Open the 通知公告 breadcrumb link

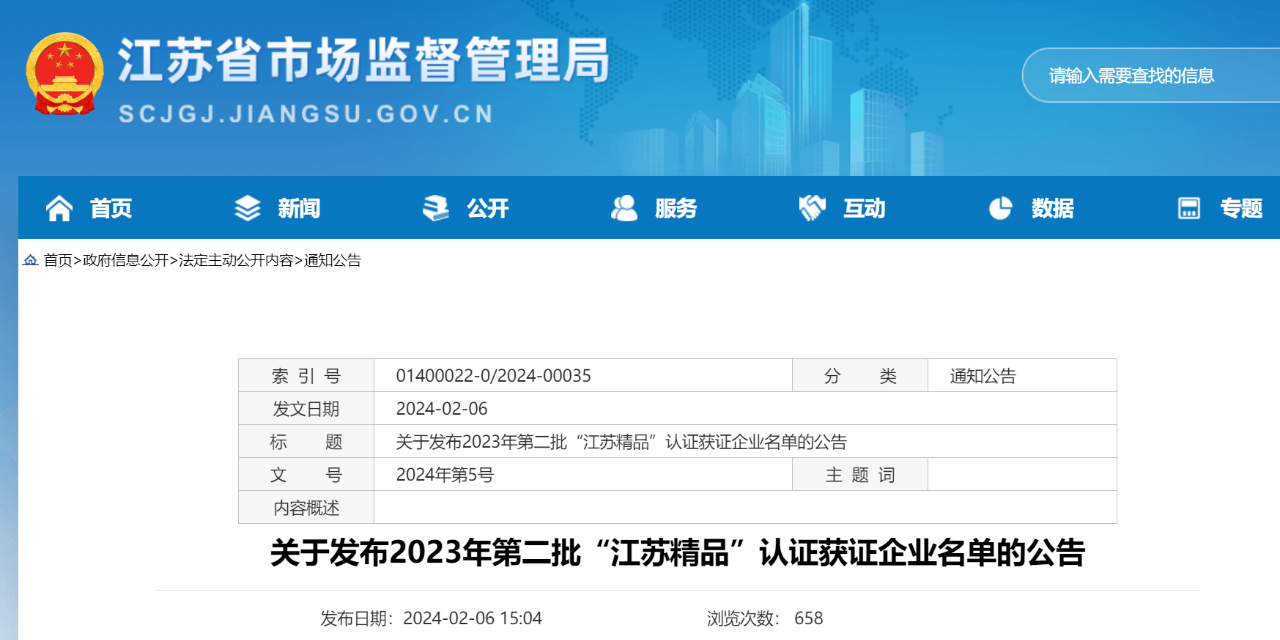click(x=332, y=260)
